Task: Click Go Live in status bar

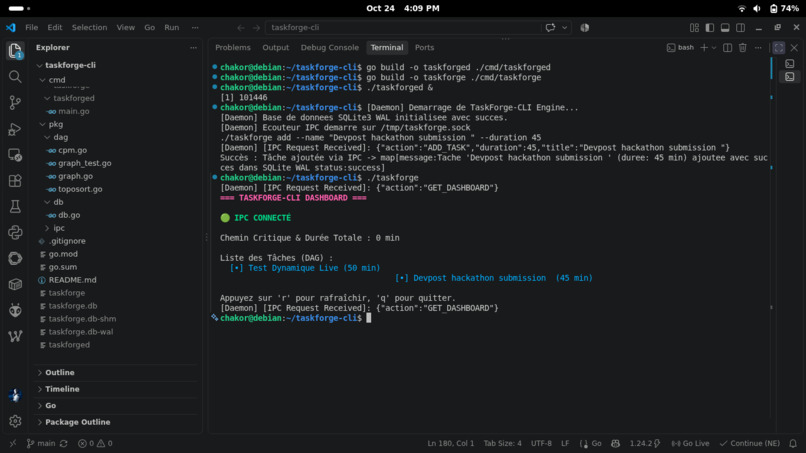Action: 690,443
